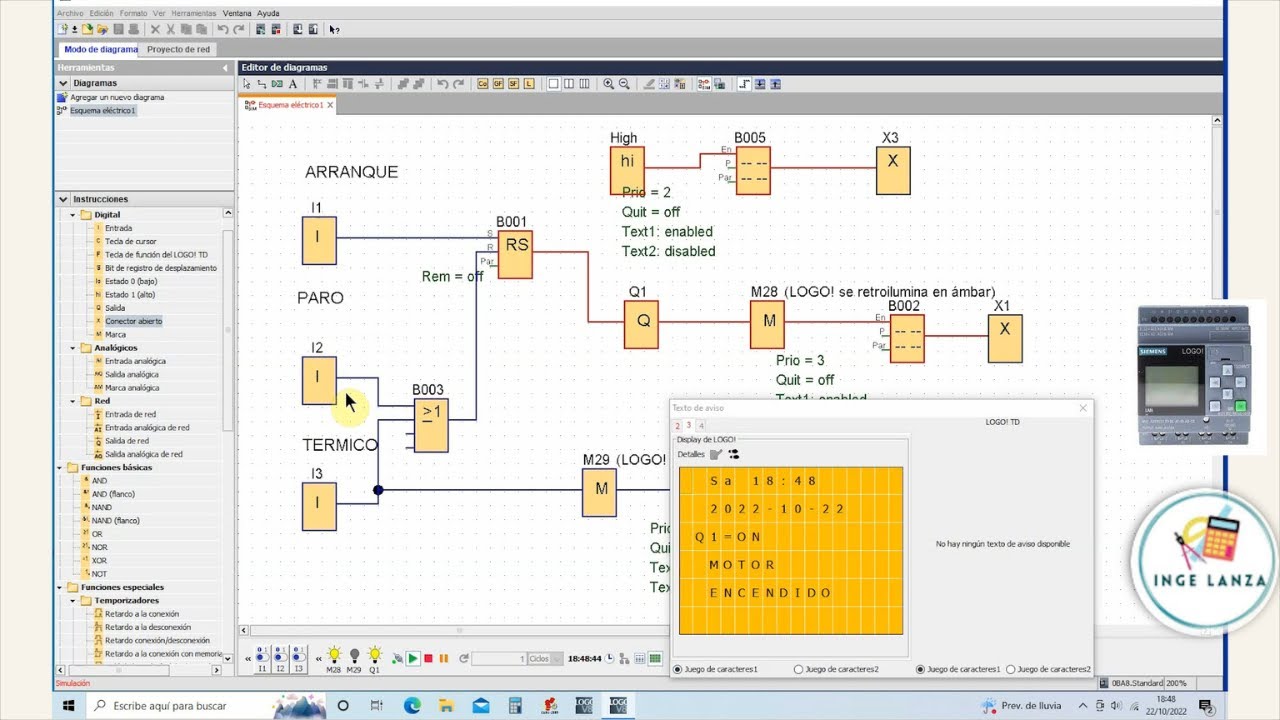This screenshot has width=1280, height=720.
Task: Open the Constants (Co) block palette
Action: (x=482, y=84)
